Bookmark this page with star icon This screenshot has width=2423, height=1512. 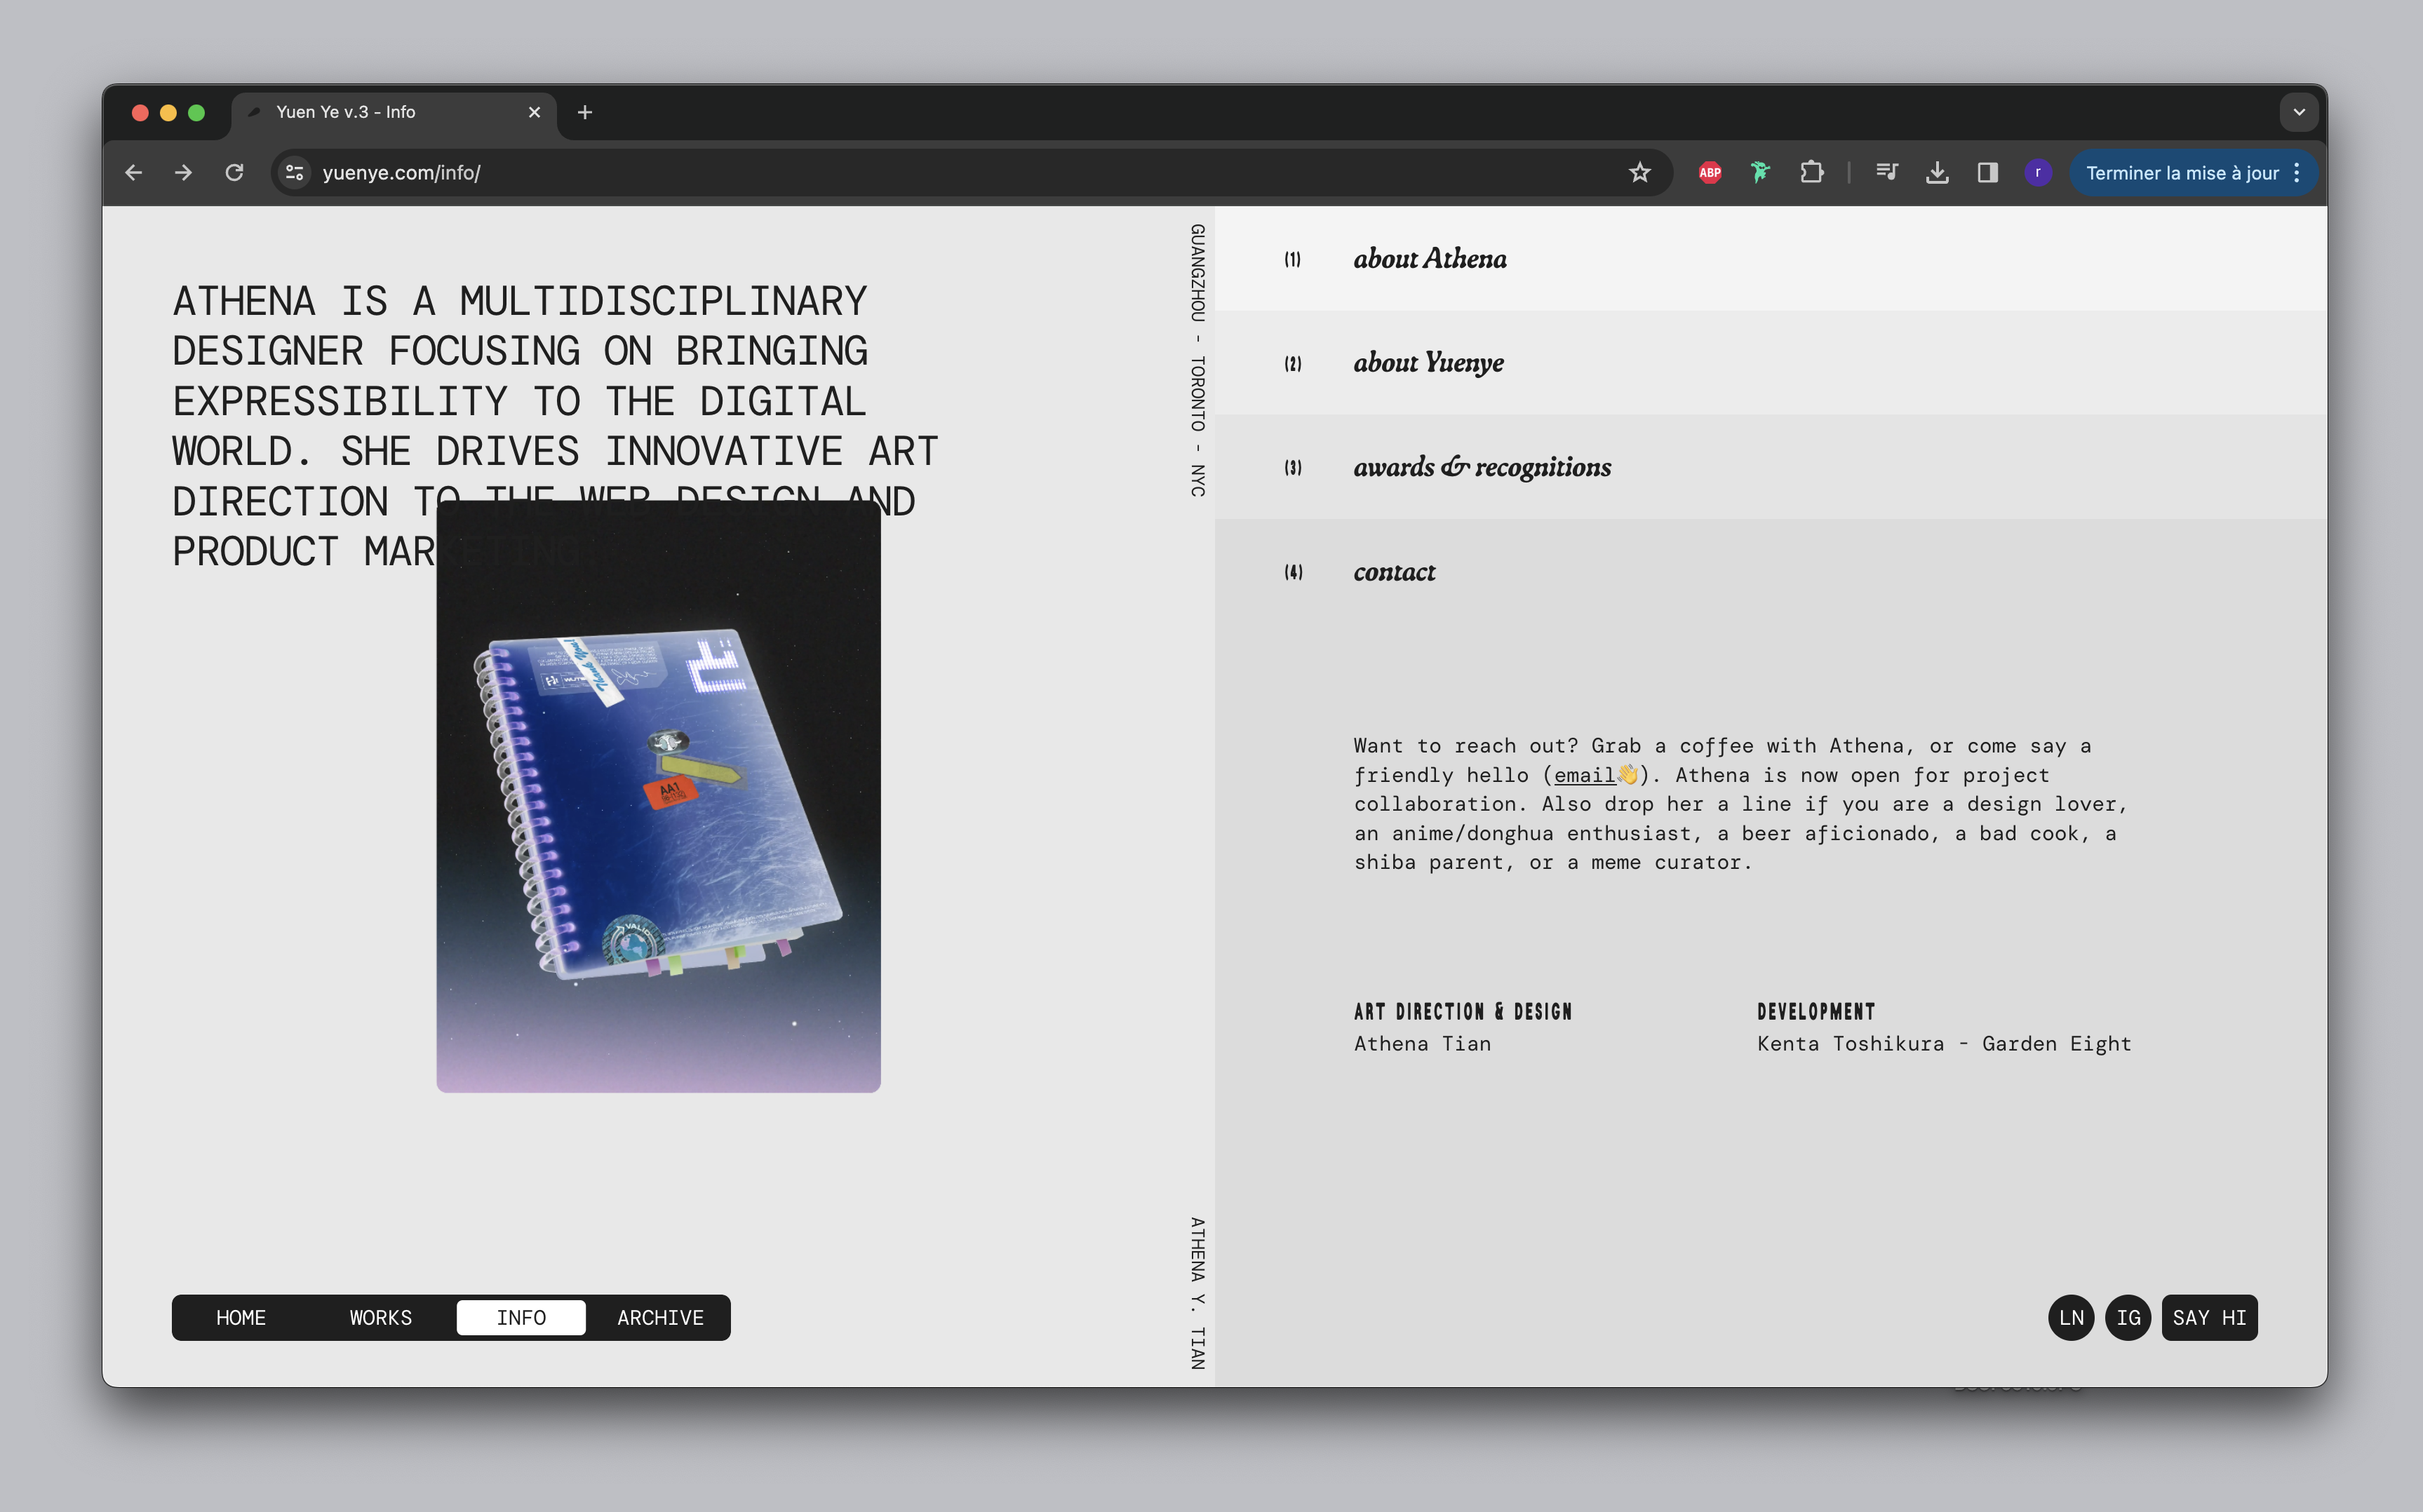coord(1639,172)
